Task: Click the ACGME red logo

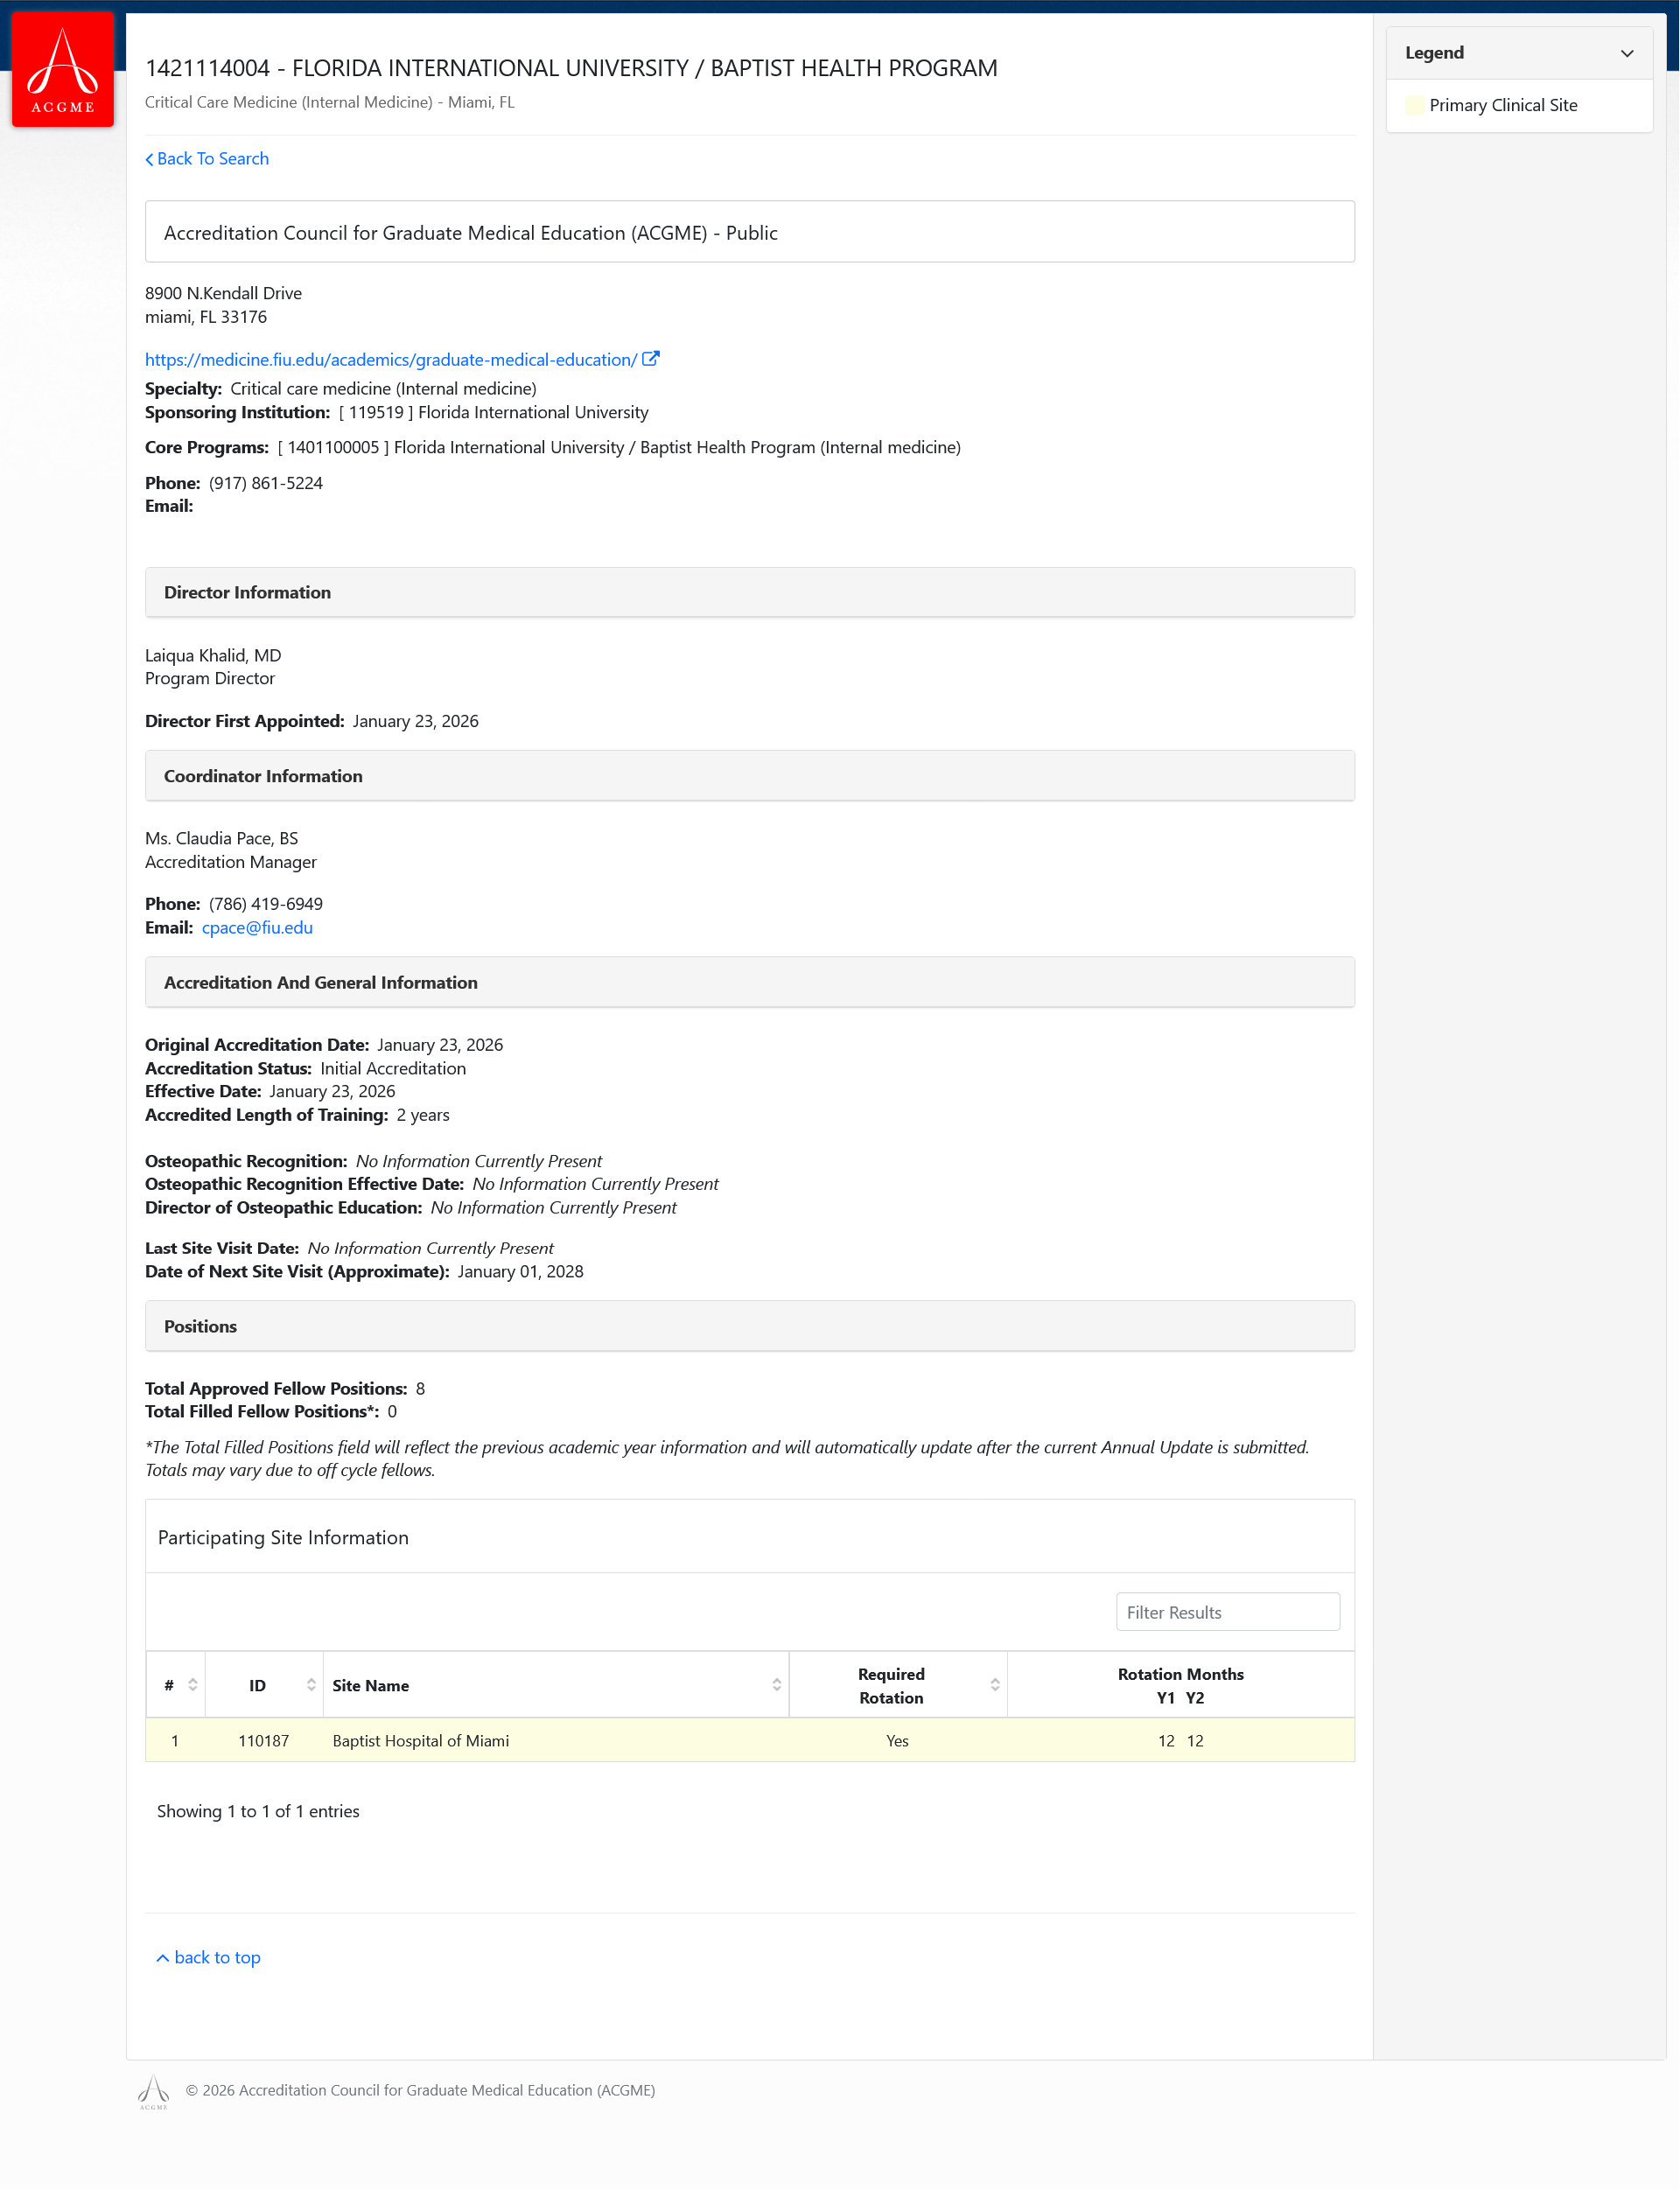Action: click(x=62, y=68)
